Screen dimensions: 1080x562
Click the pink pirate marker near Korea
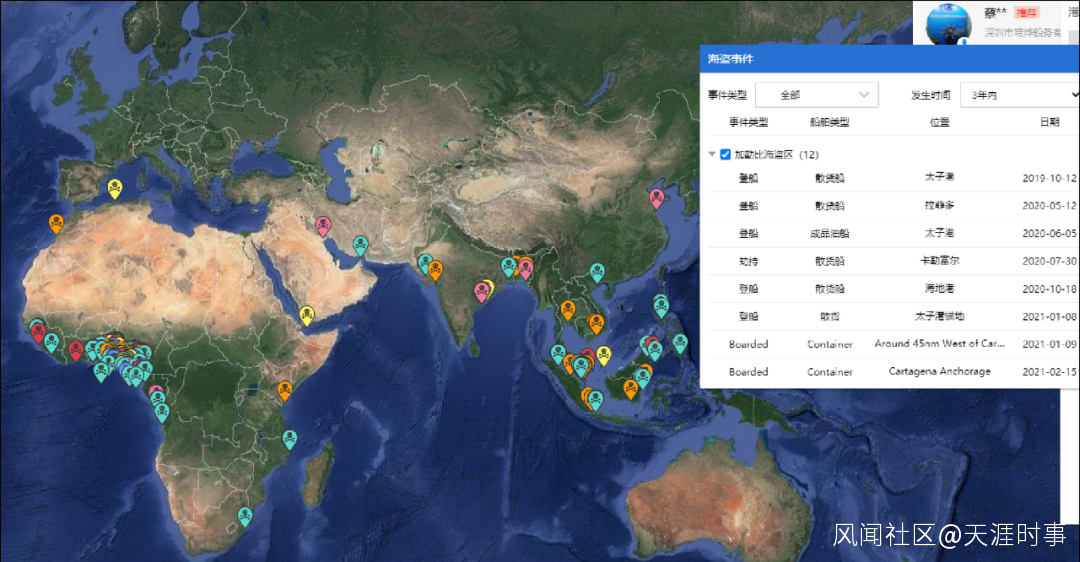657,197
